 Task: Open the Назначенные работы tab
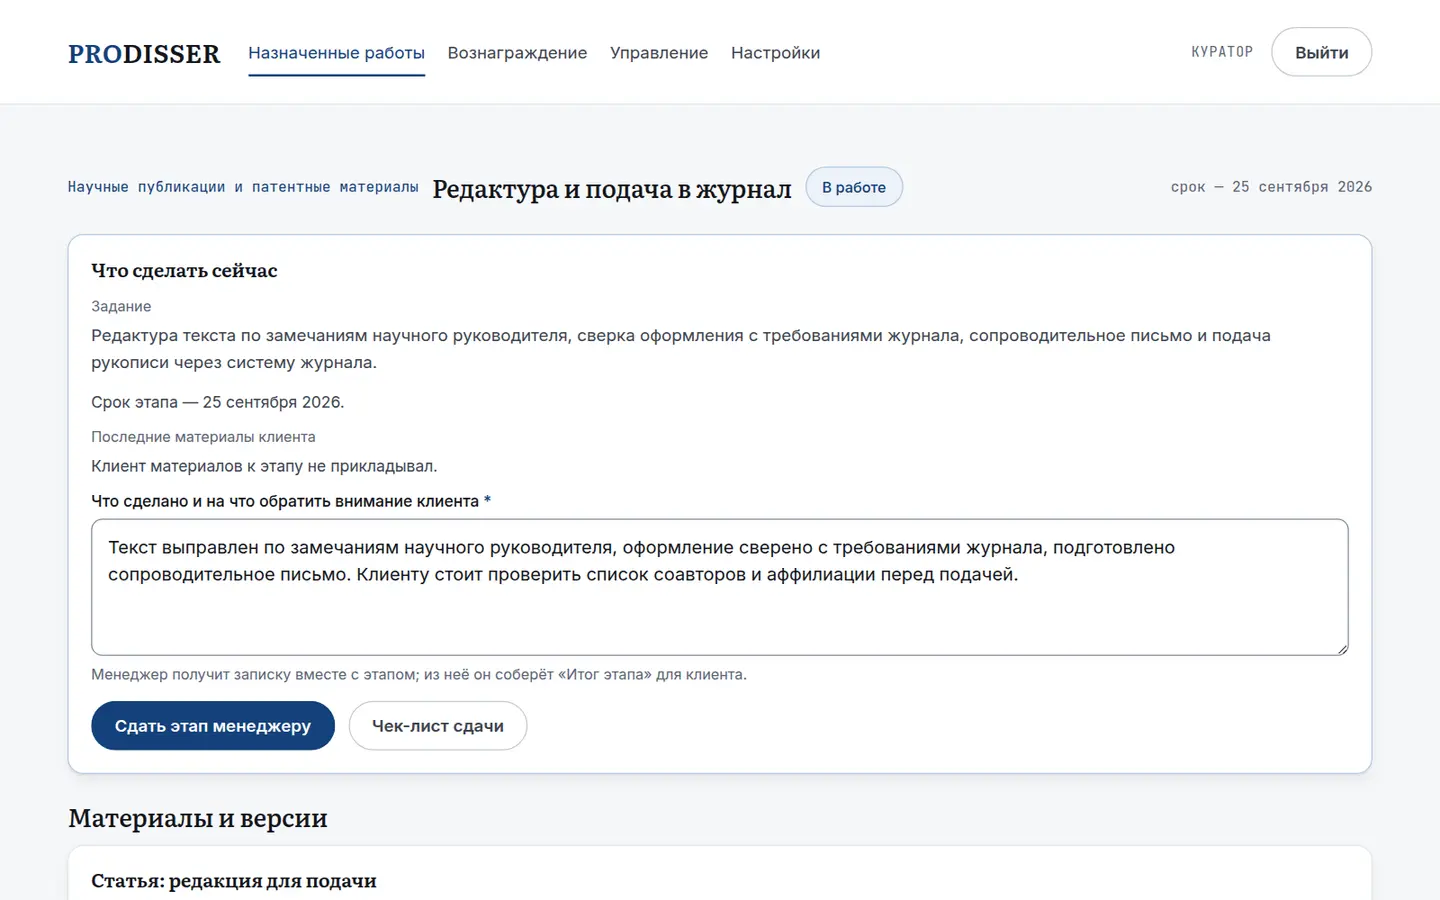[x=336, y=53]
